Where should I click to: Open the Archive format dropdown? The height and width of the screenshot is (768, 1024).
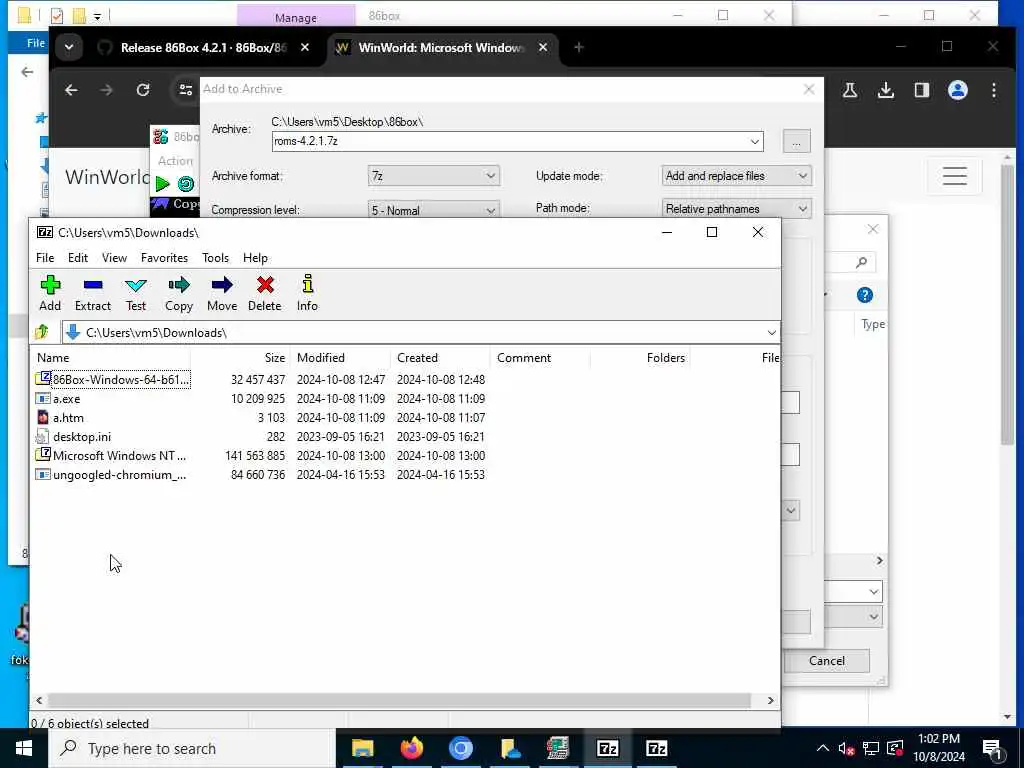(x=434, y=176)
